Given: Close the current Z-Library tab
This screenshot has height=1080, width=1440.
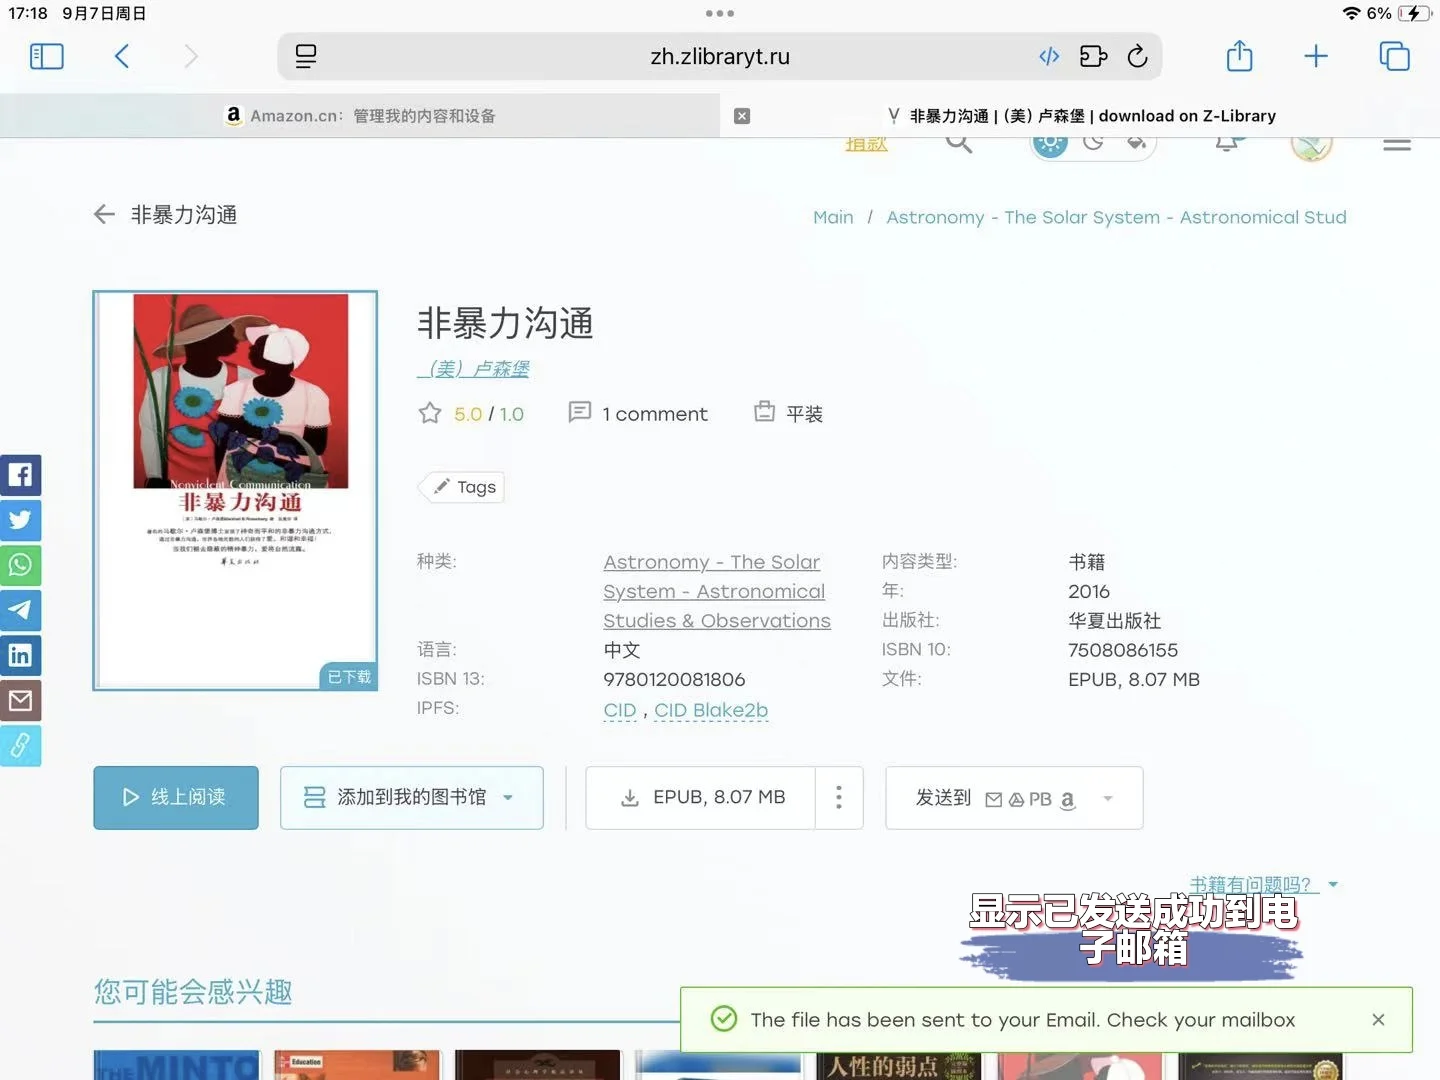Looking at the screenshot, I should click(742, 116).
